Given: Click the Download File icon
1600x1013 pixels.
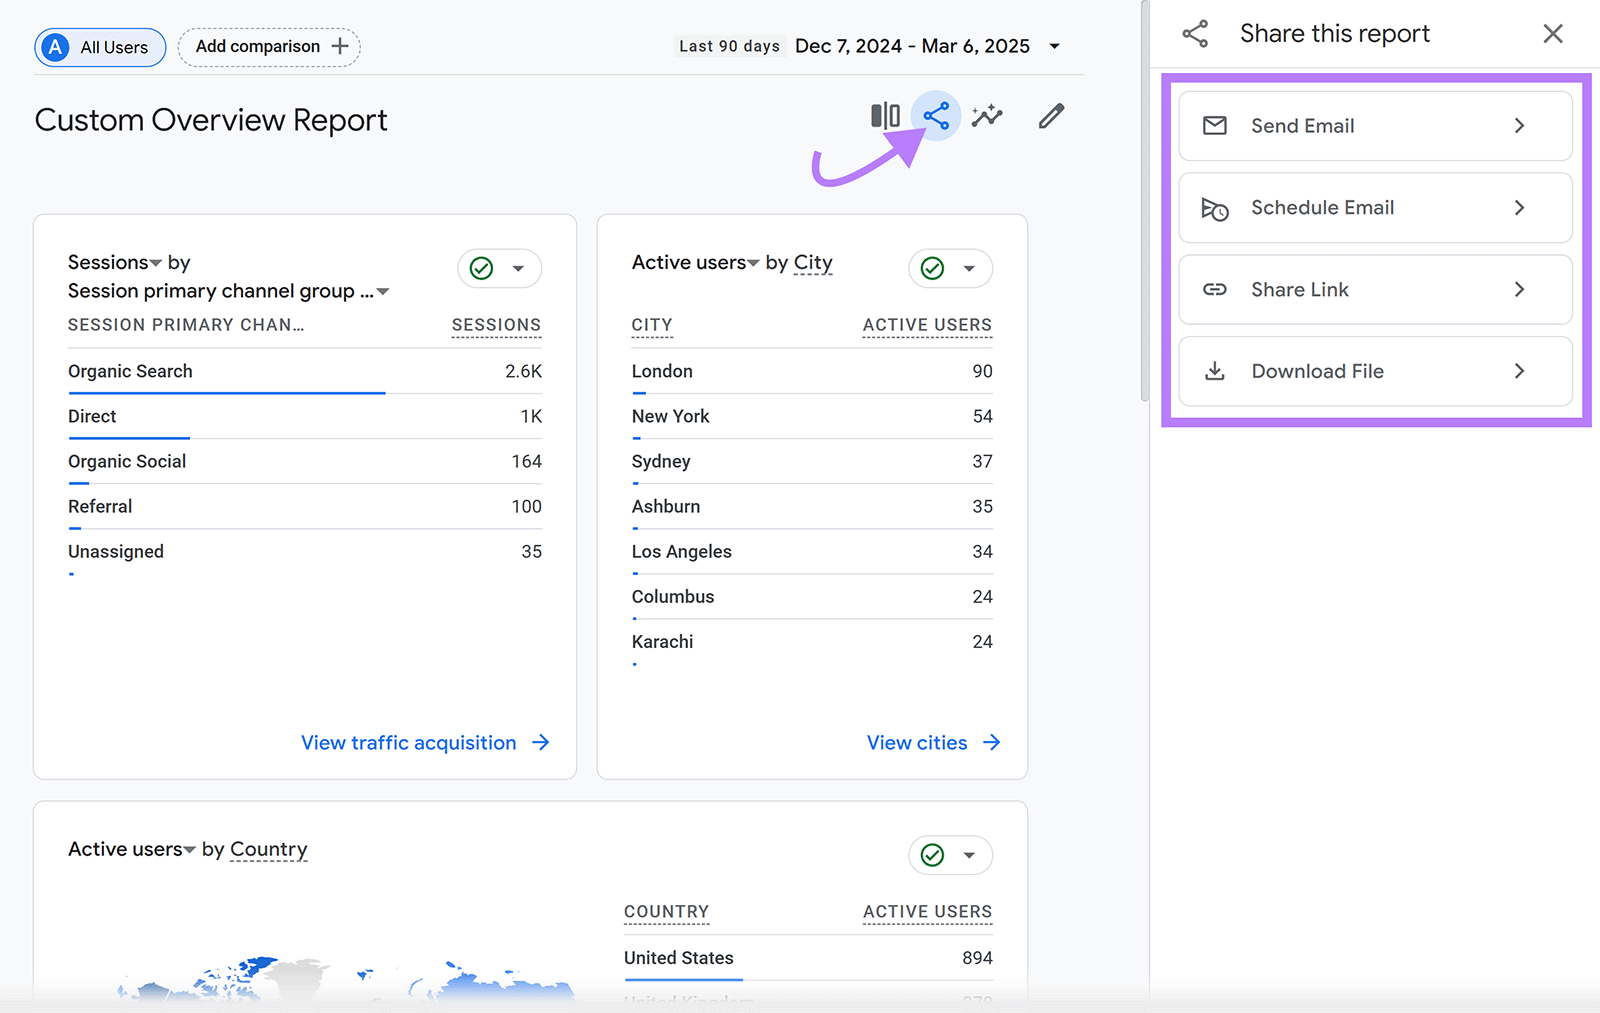Looking at the screenshot, I should coord(1215,370).
